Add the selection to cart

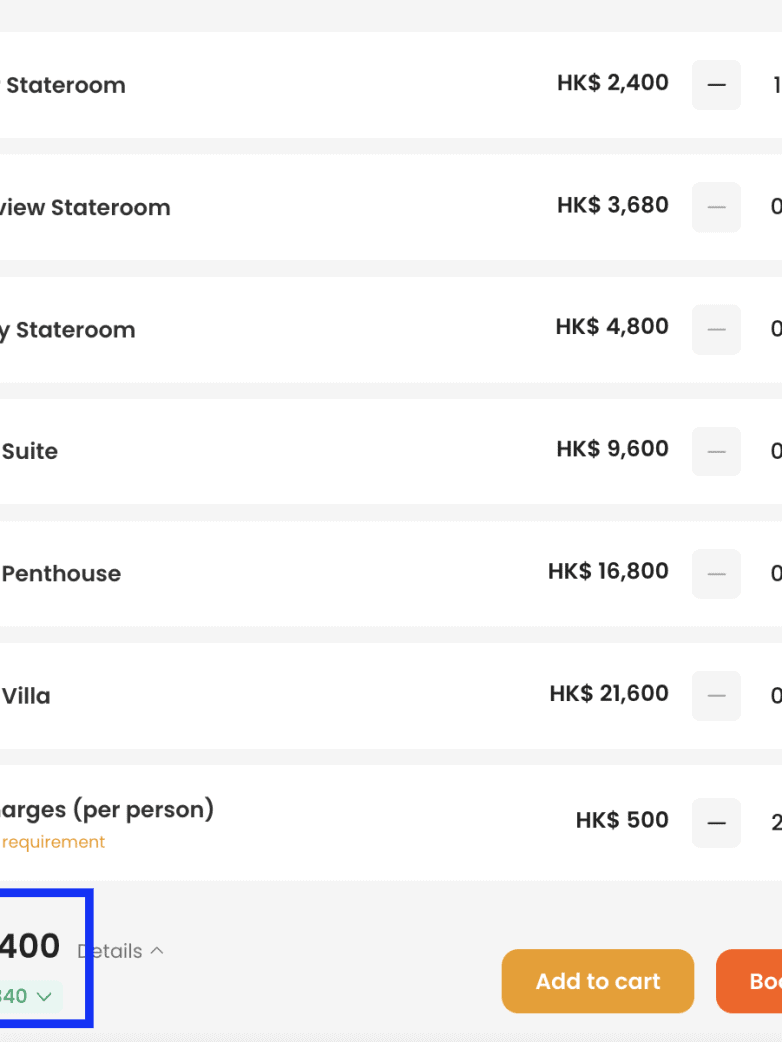pos(598,981)
